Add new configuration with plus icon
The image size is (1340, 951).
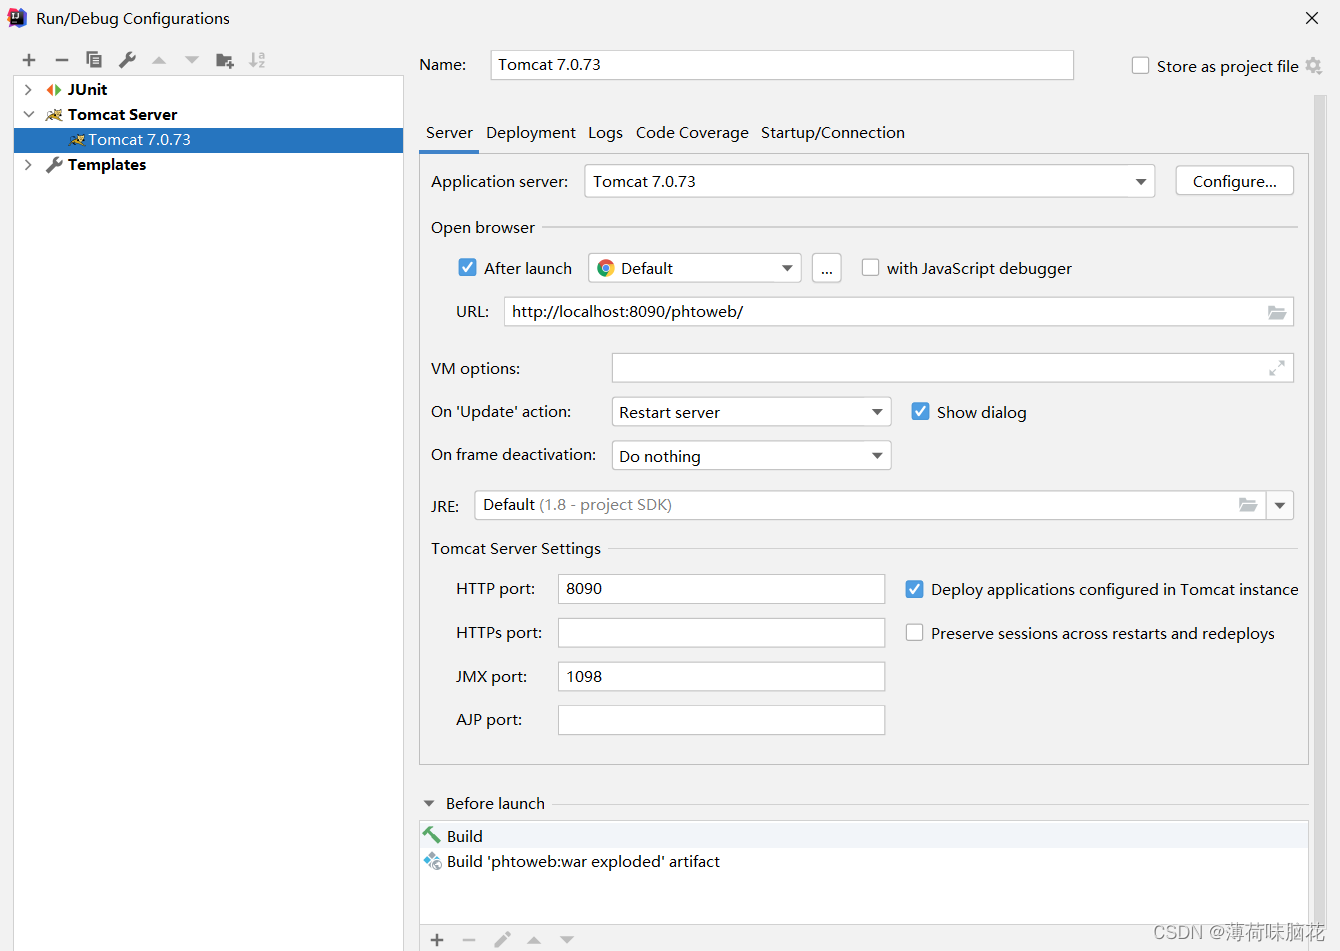point(29,60)
